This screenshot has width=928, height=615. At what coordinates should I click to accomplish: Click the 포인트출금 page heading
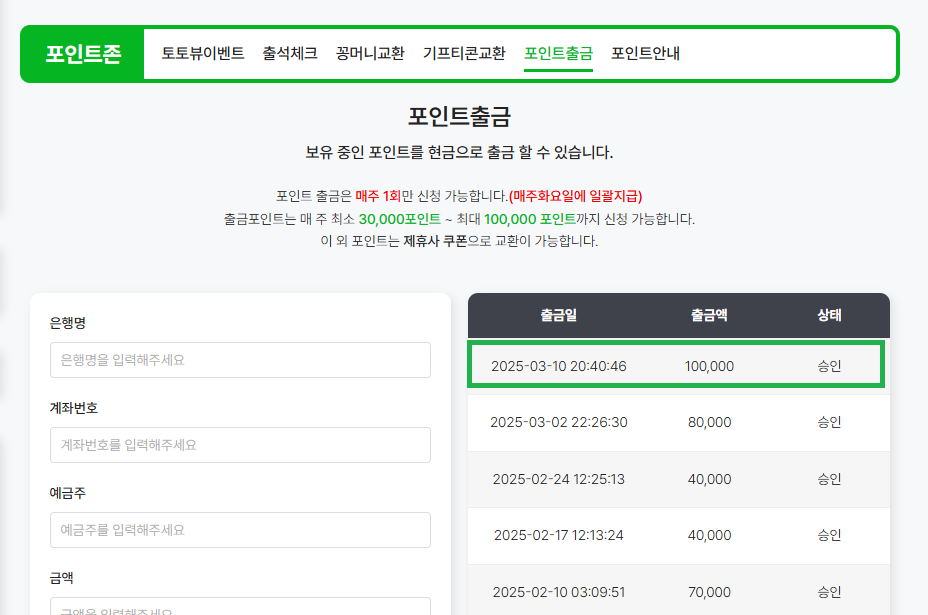click(459, 117)
